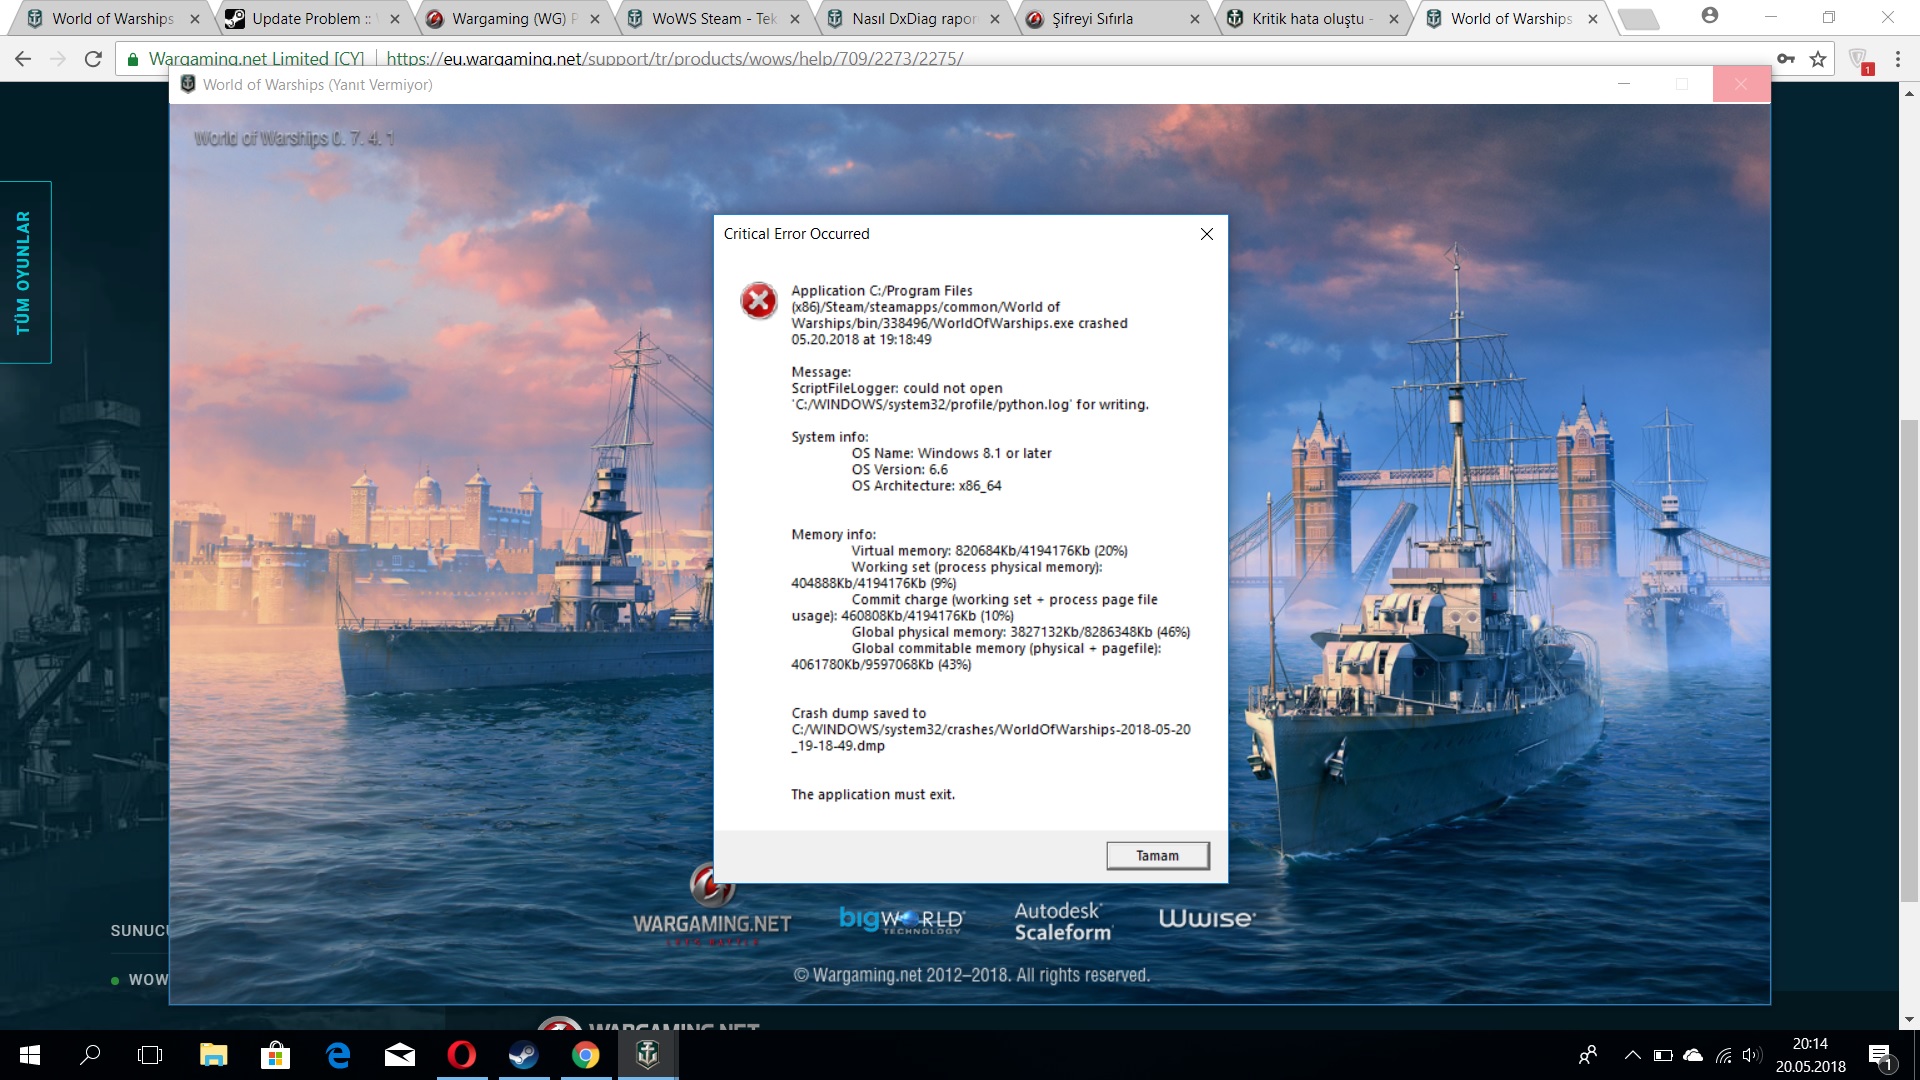Bookmark this page with star icon
The width and height of the screenshot is (1920, 1080).
[1818, 59]
